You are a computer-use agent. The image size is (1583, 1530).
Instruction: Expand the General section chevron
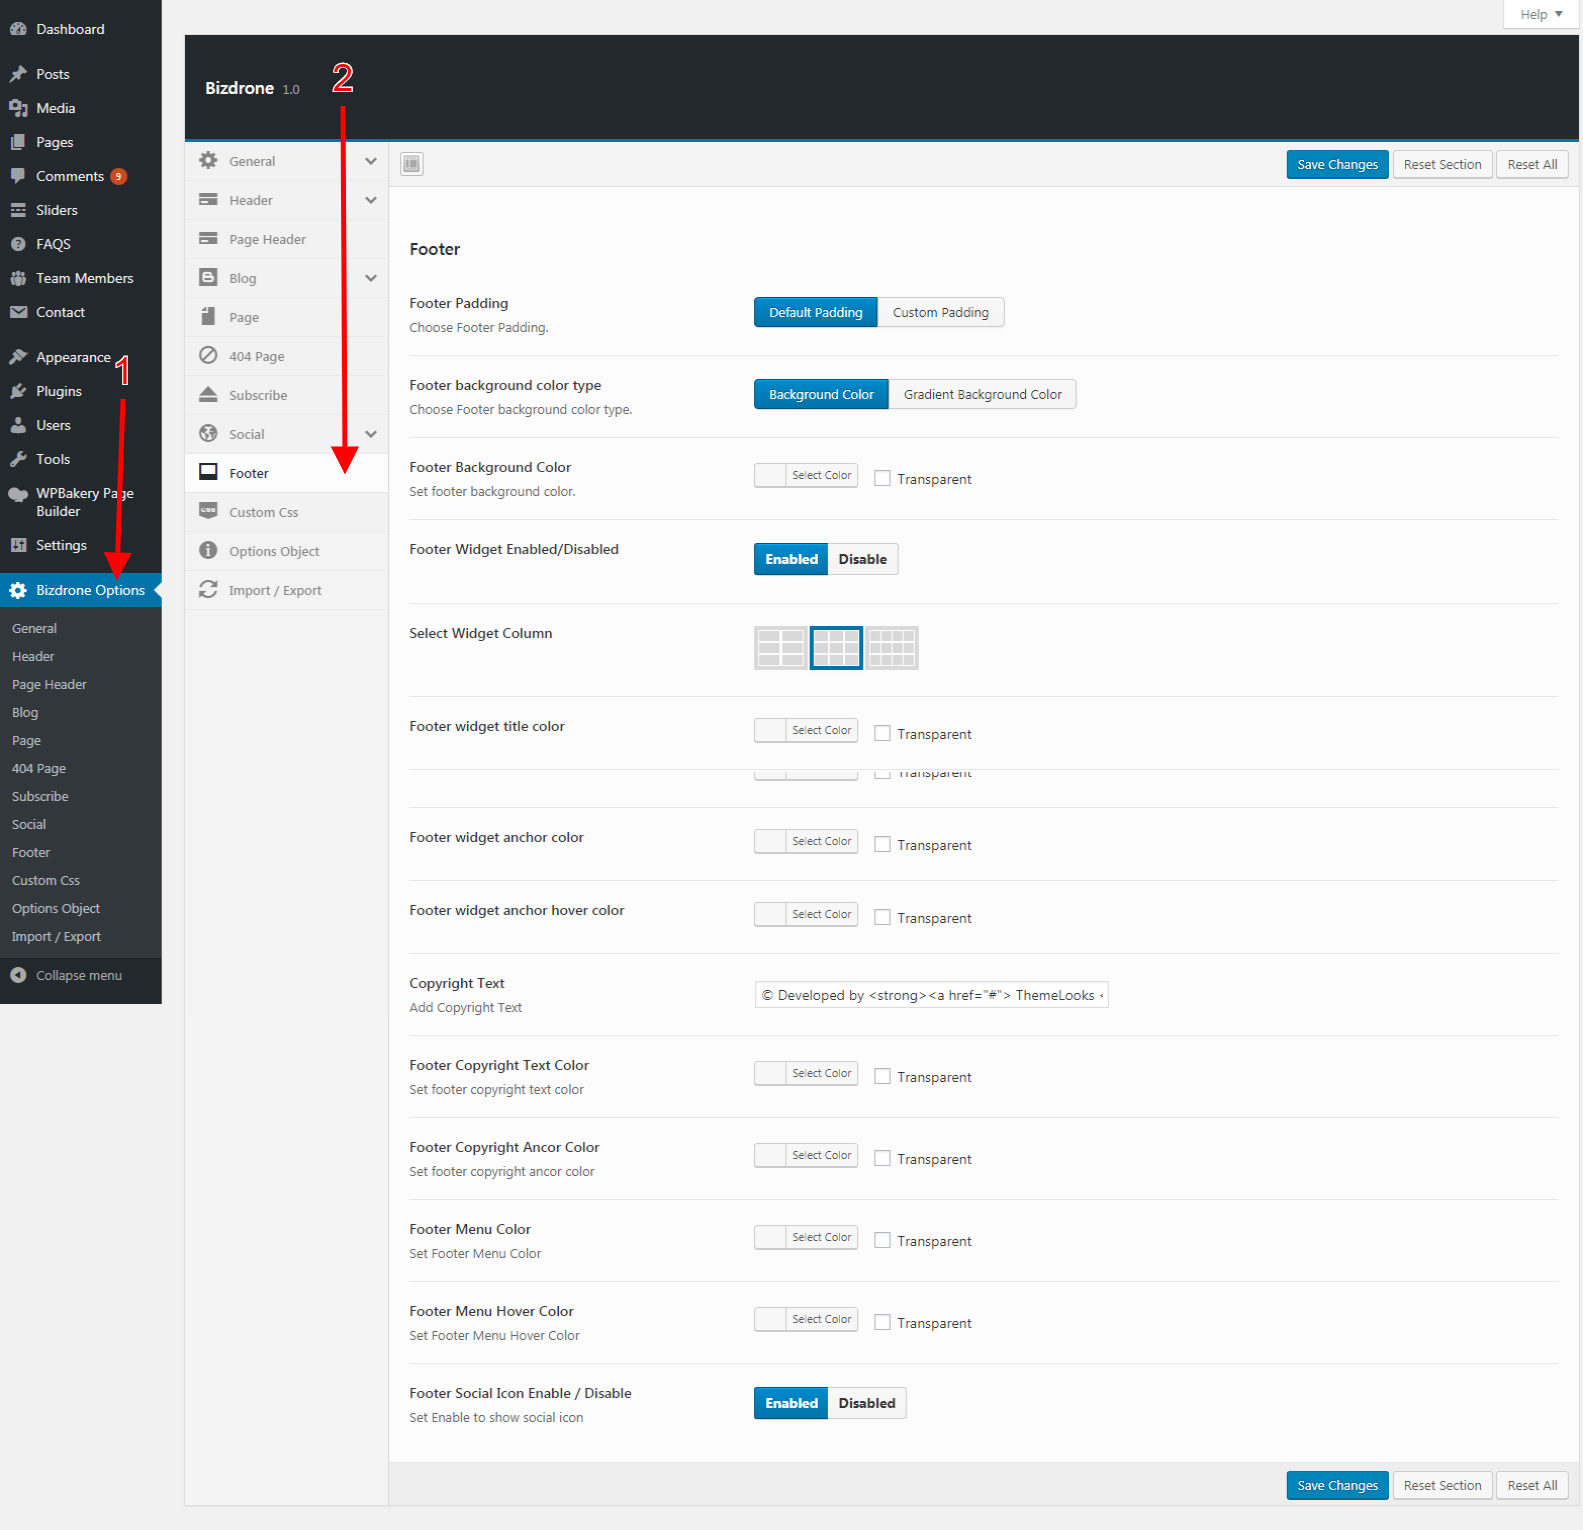(371, 161)
